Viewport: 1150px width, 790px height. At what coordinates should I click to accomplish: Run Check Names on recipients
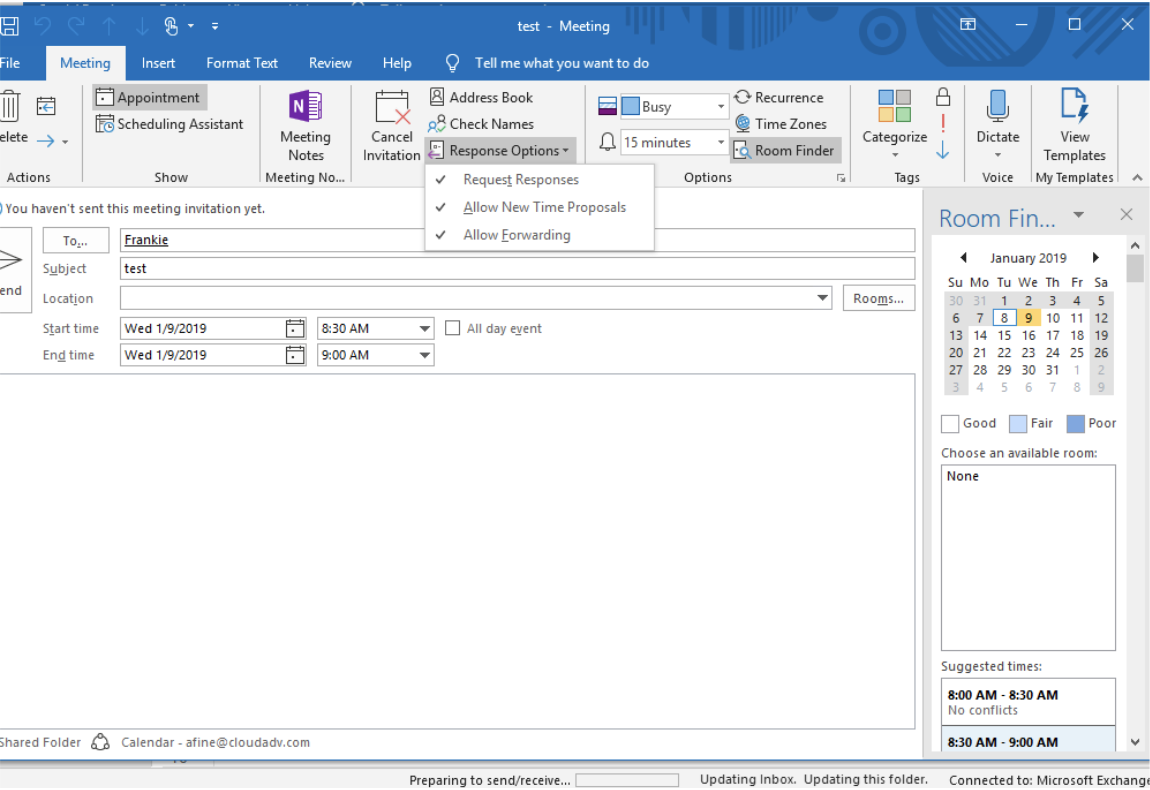tap(481, 124)
